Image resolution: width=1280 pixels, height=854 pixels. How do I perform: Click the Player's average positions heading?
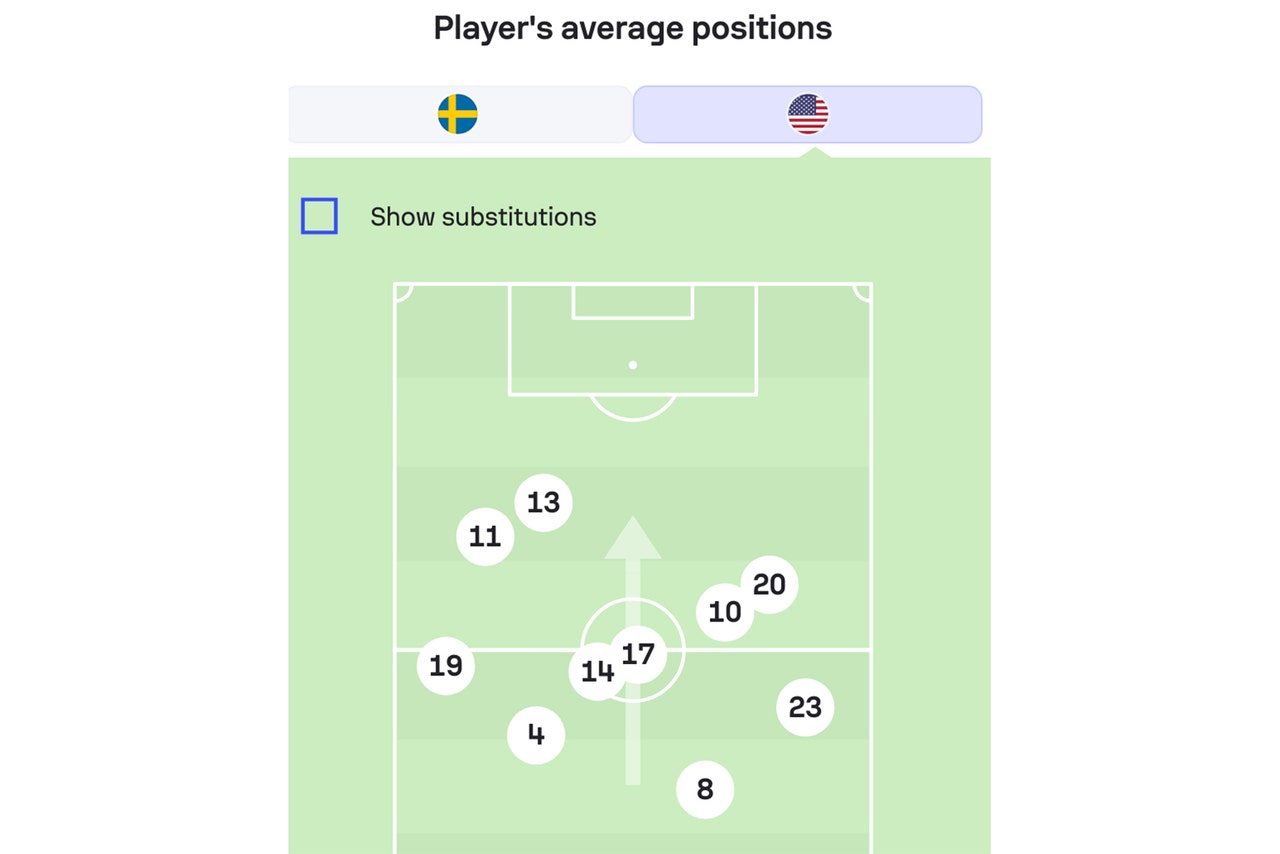click(633, 28)
